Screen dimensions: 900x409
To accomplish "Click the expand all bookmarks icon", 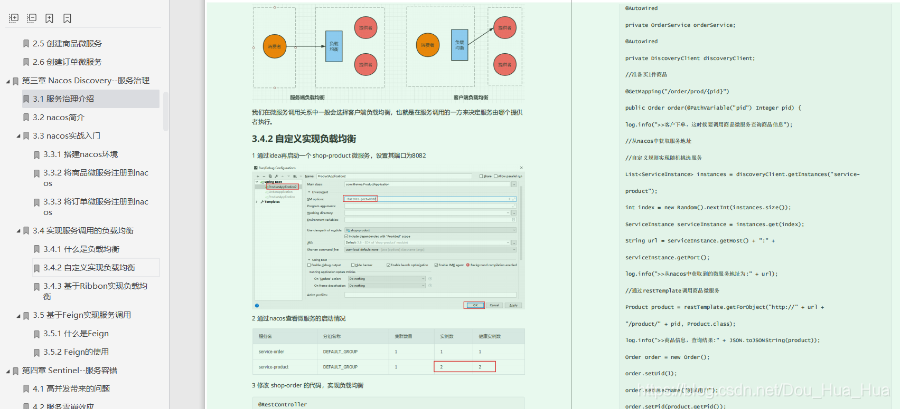I will (x=14, y=18).
